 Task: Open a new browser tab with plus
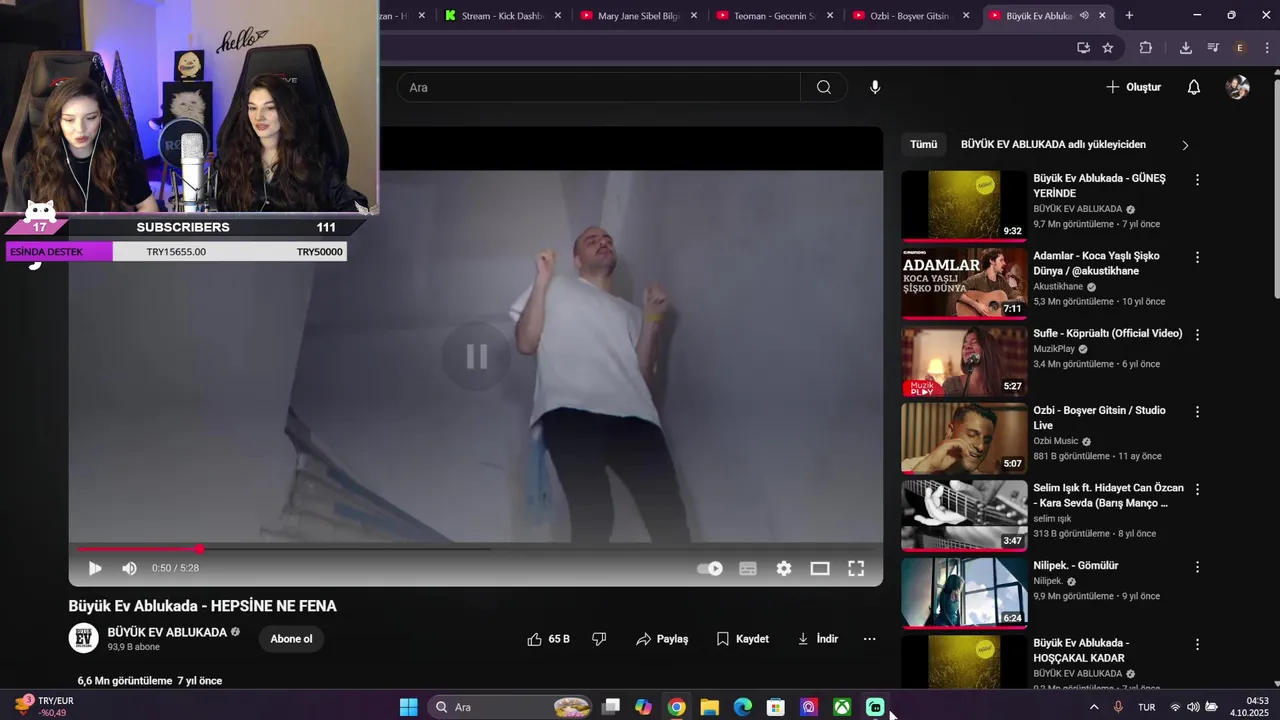pos(1129,15)
